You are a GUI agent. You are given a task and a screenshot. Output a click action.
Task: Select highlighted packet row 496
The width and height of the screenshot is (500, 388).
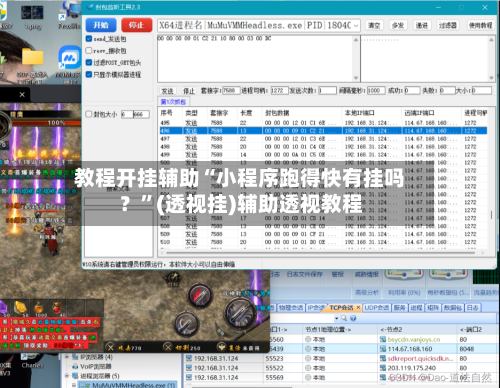coord(323,131)
